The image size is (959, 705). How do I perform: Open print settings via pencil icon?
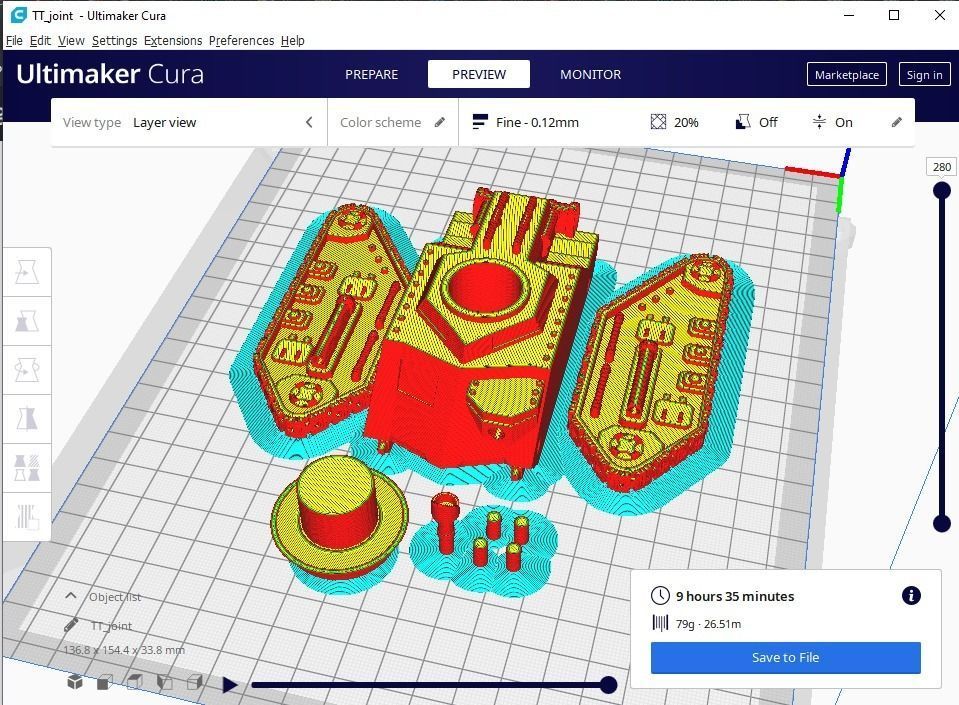[897, 122]
